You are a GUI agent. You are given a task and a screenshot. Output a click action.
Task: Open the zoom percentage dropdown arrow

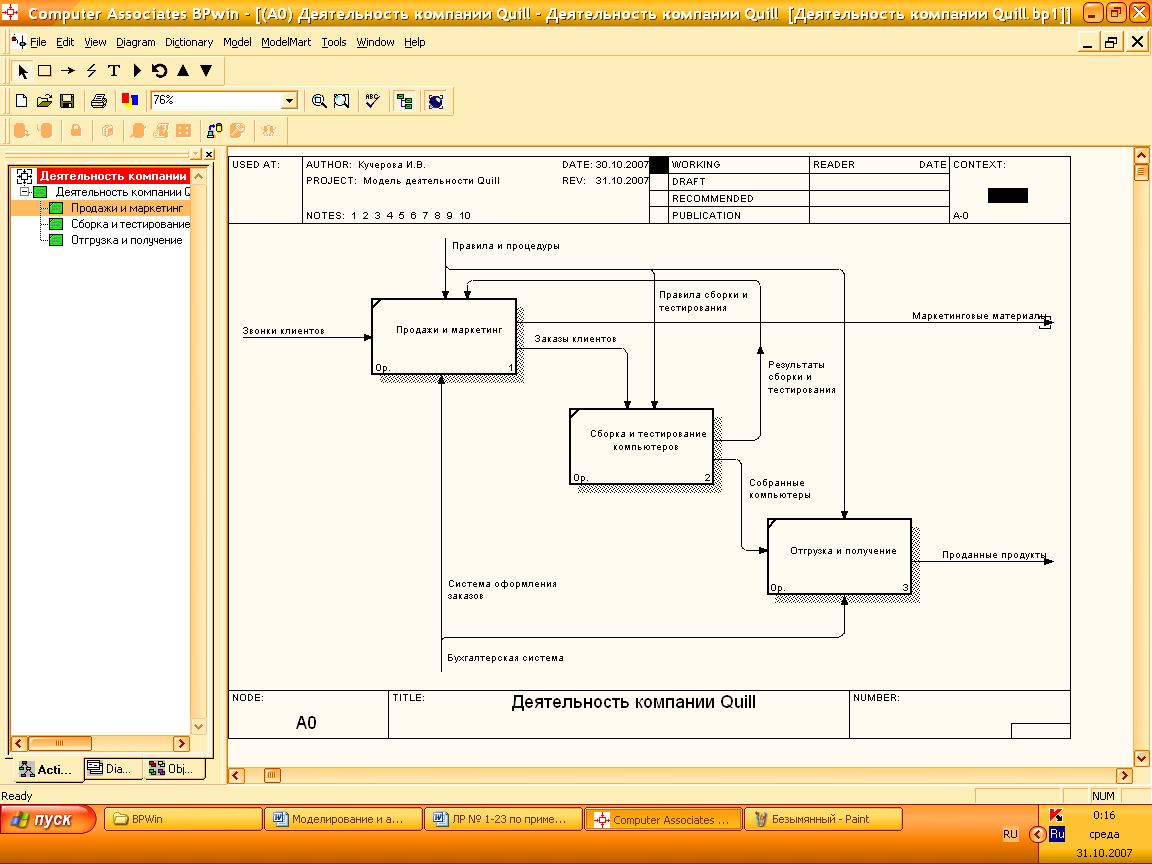pos(289,101)
